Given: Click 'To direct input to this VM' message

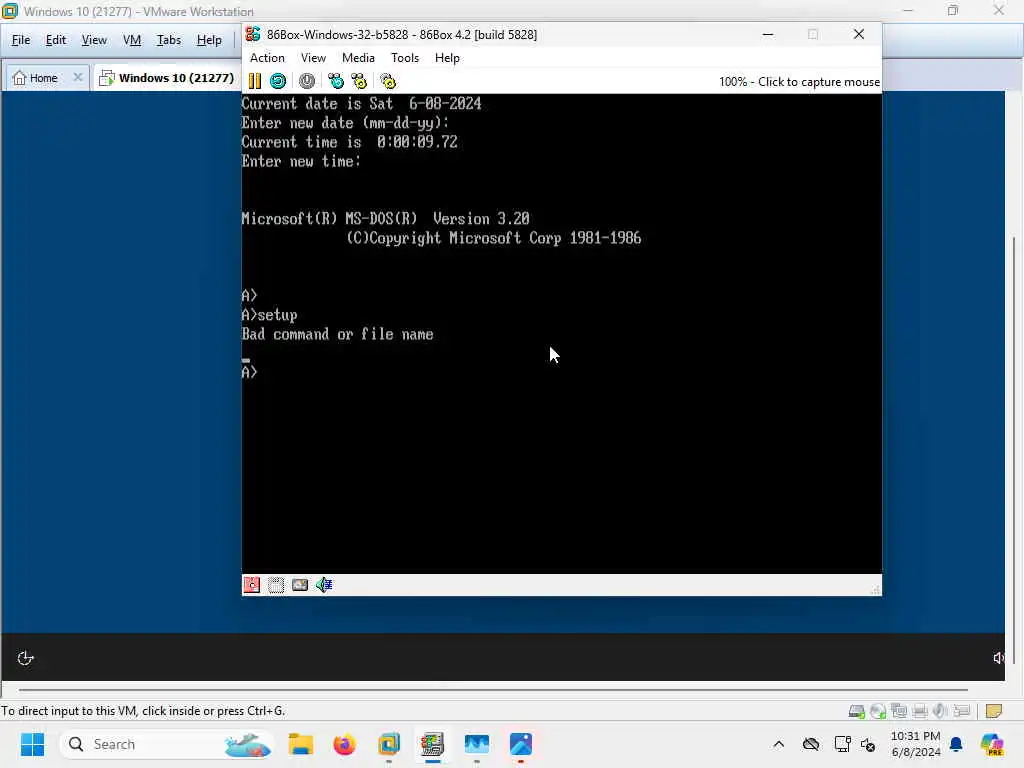Looking at the screenshot, I should [x=142, y=711].
